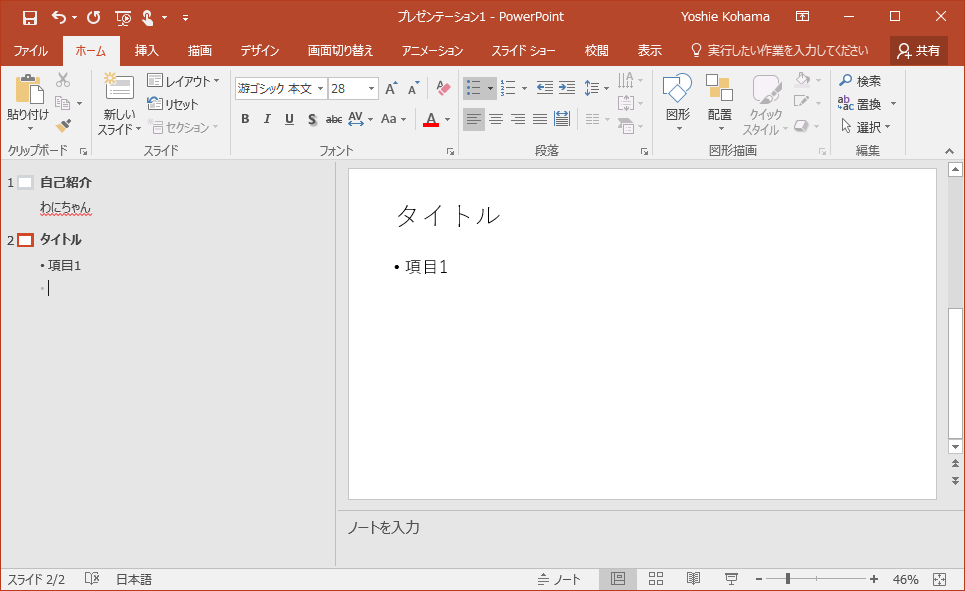Click the Share button
The image size is (965, 591).
[x=919, y=51]
